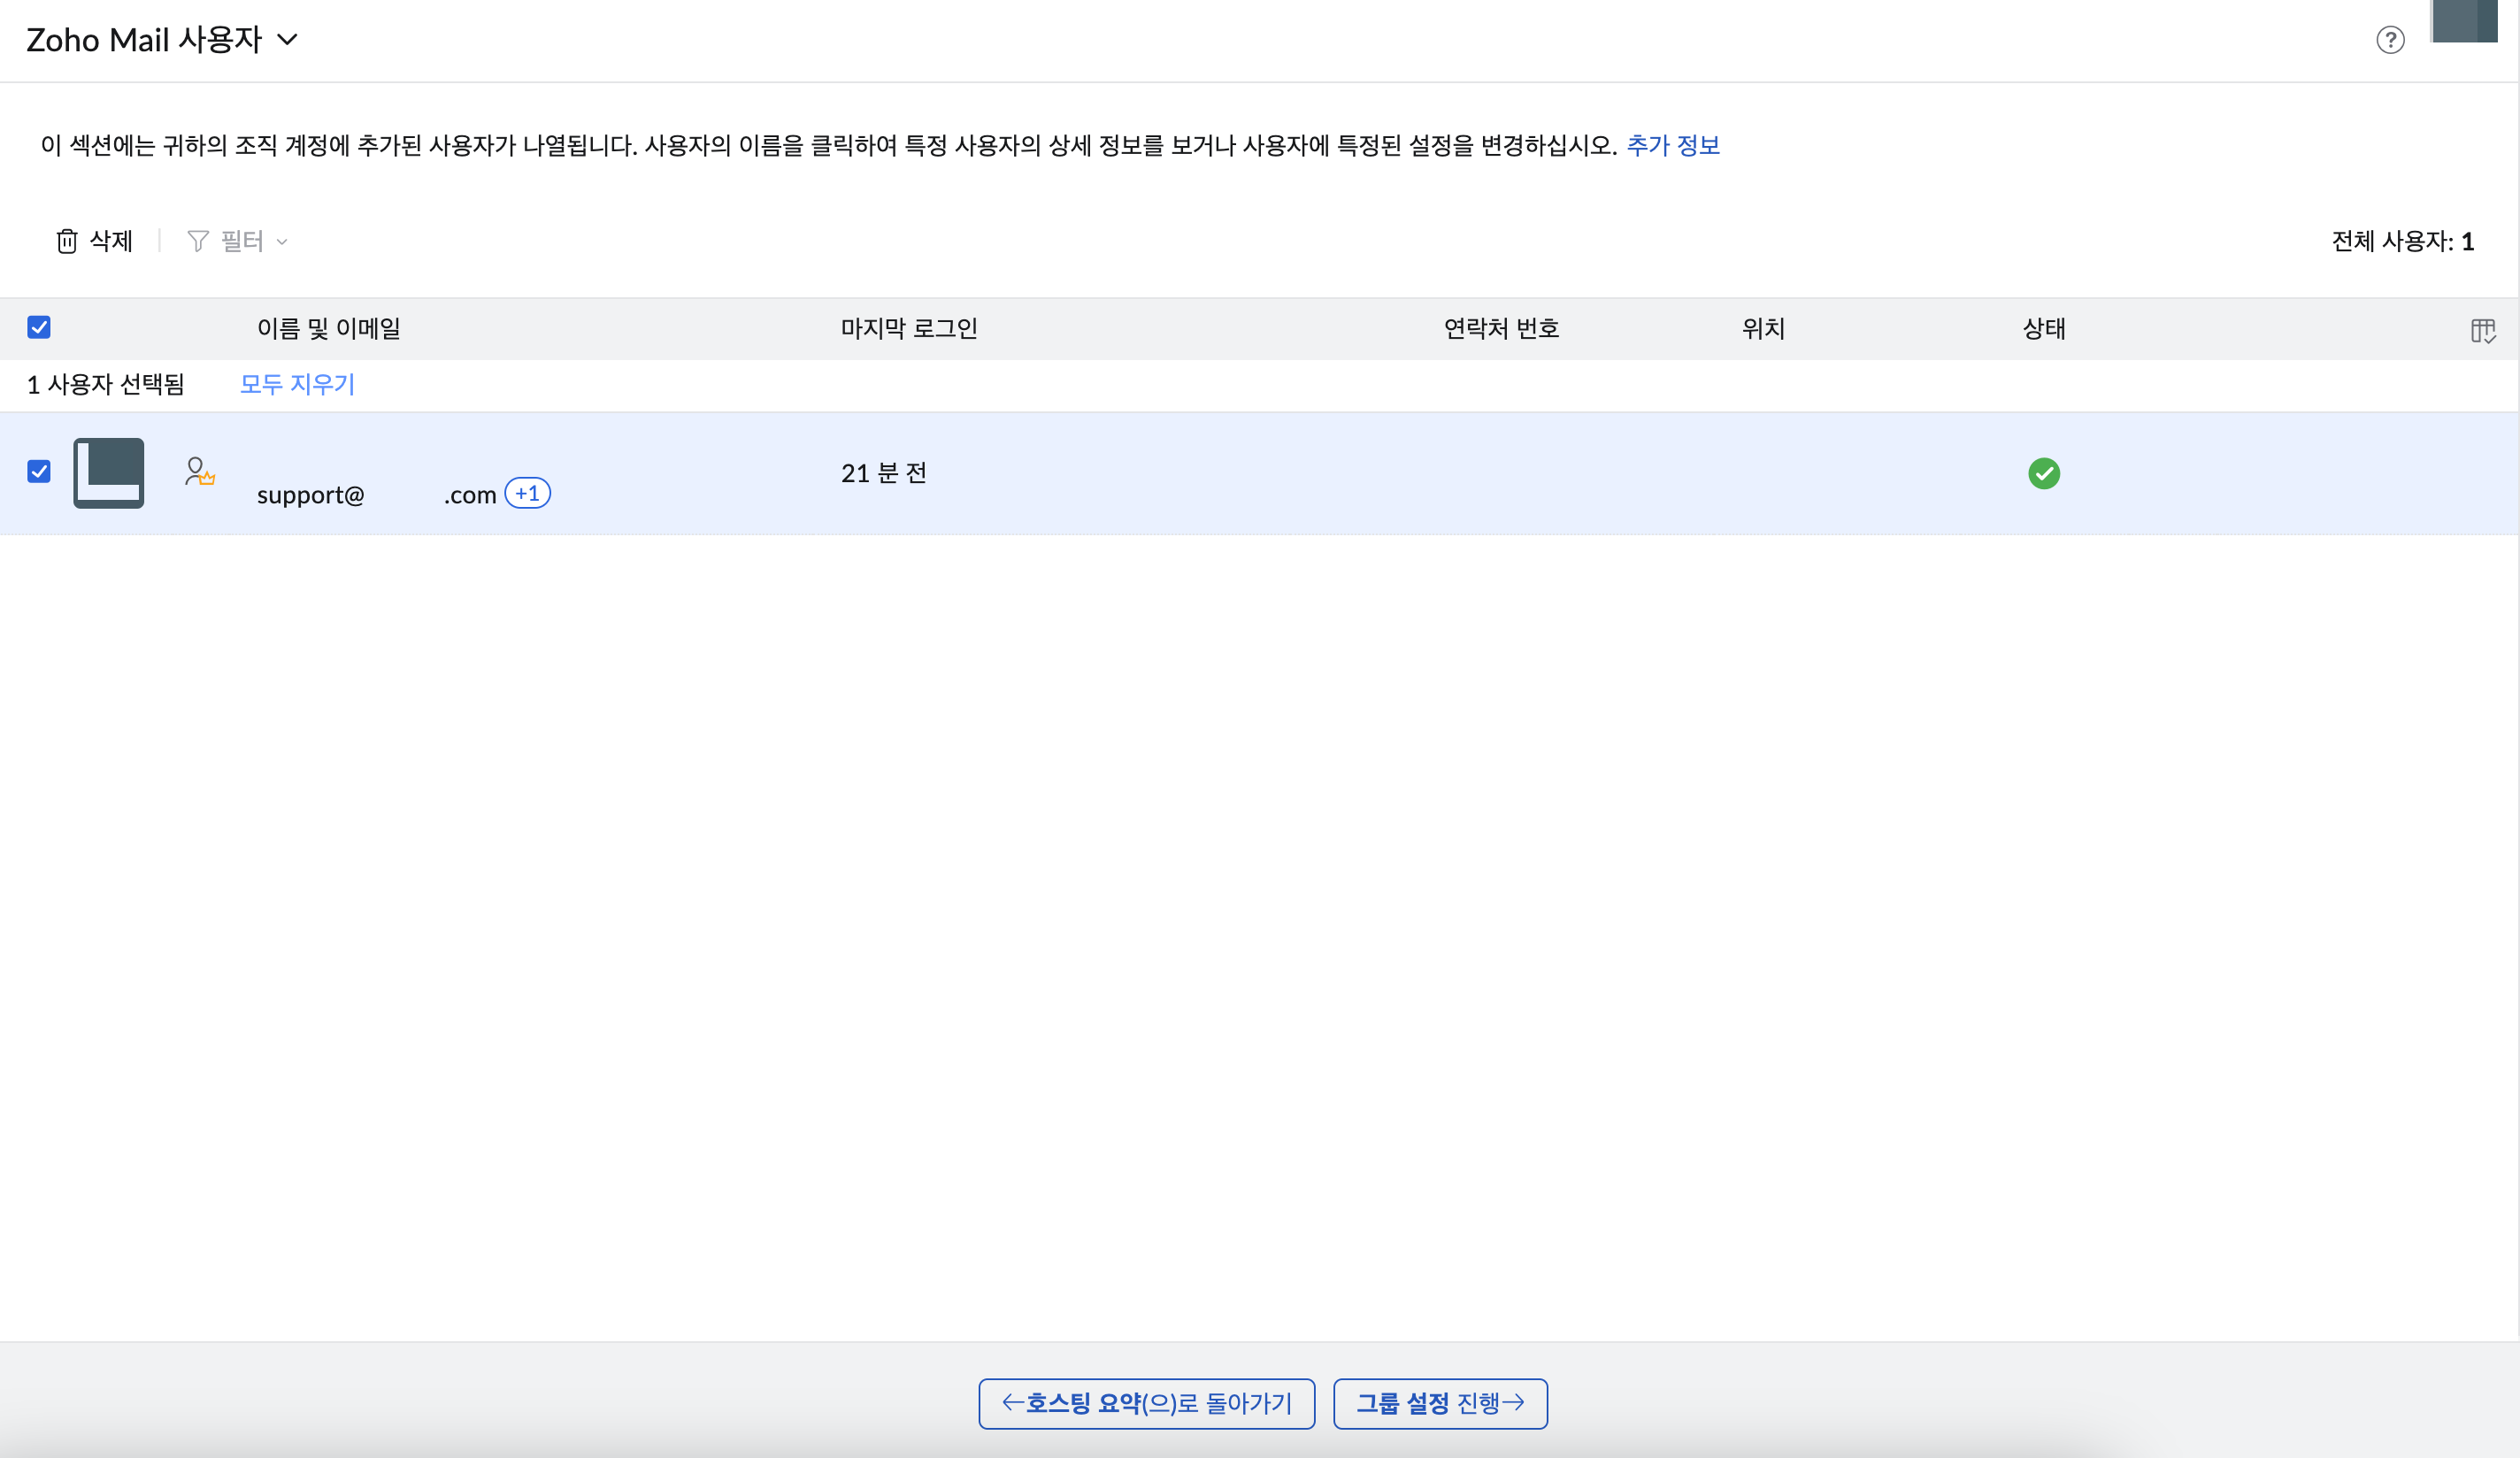
Task: Click the 마지막 로그인 column header
Action: (908, 328)
